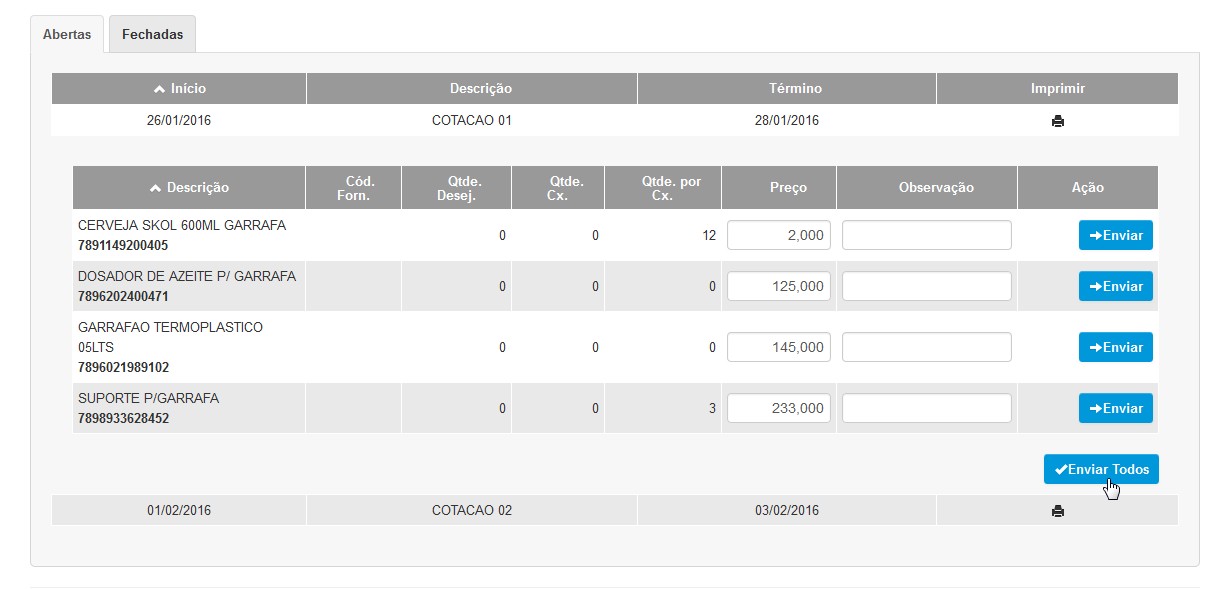The height and width of the screenshot is (589, 1227).
Task: Send SUPORTE P/GARRAFA row with Enviar
Action: click(1115, 408)
